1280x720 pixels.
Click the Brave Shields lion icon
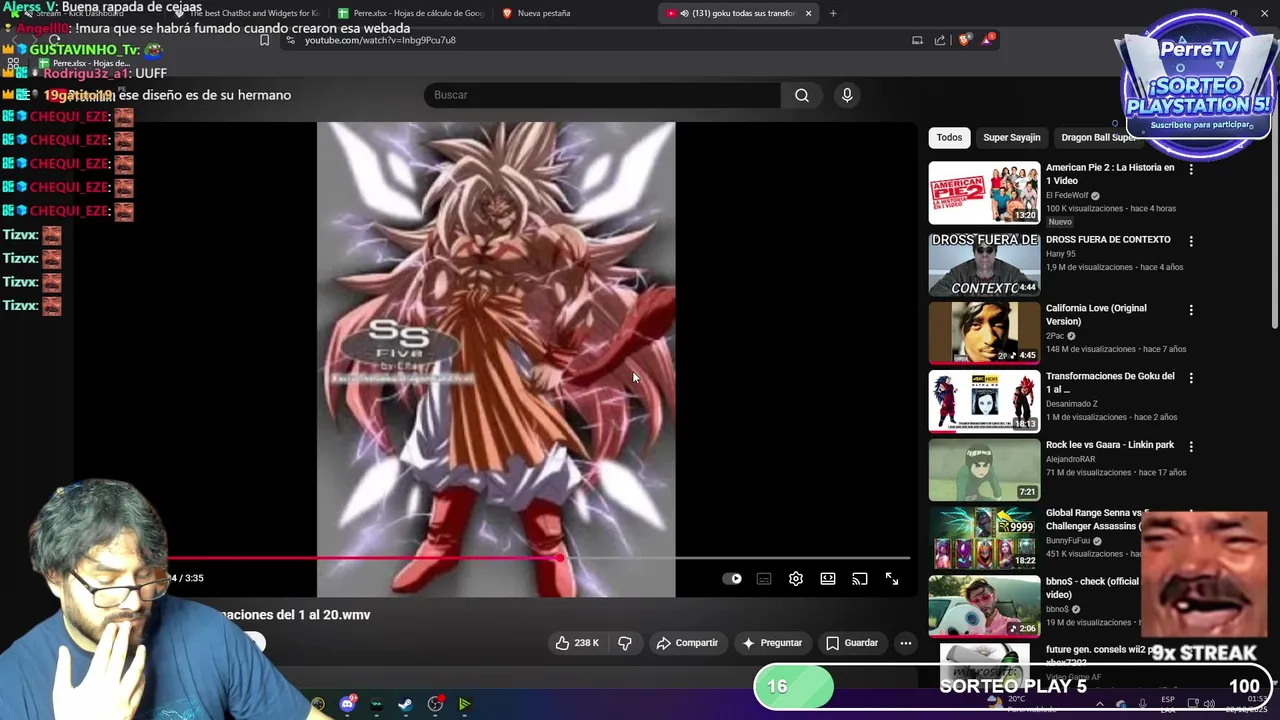click(x=964, y=40)
